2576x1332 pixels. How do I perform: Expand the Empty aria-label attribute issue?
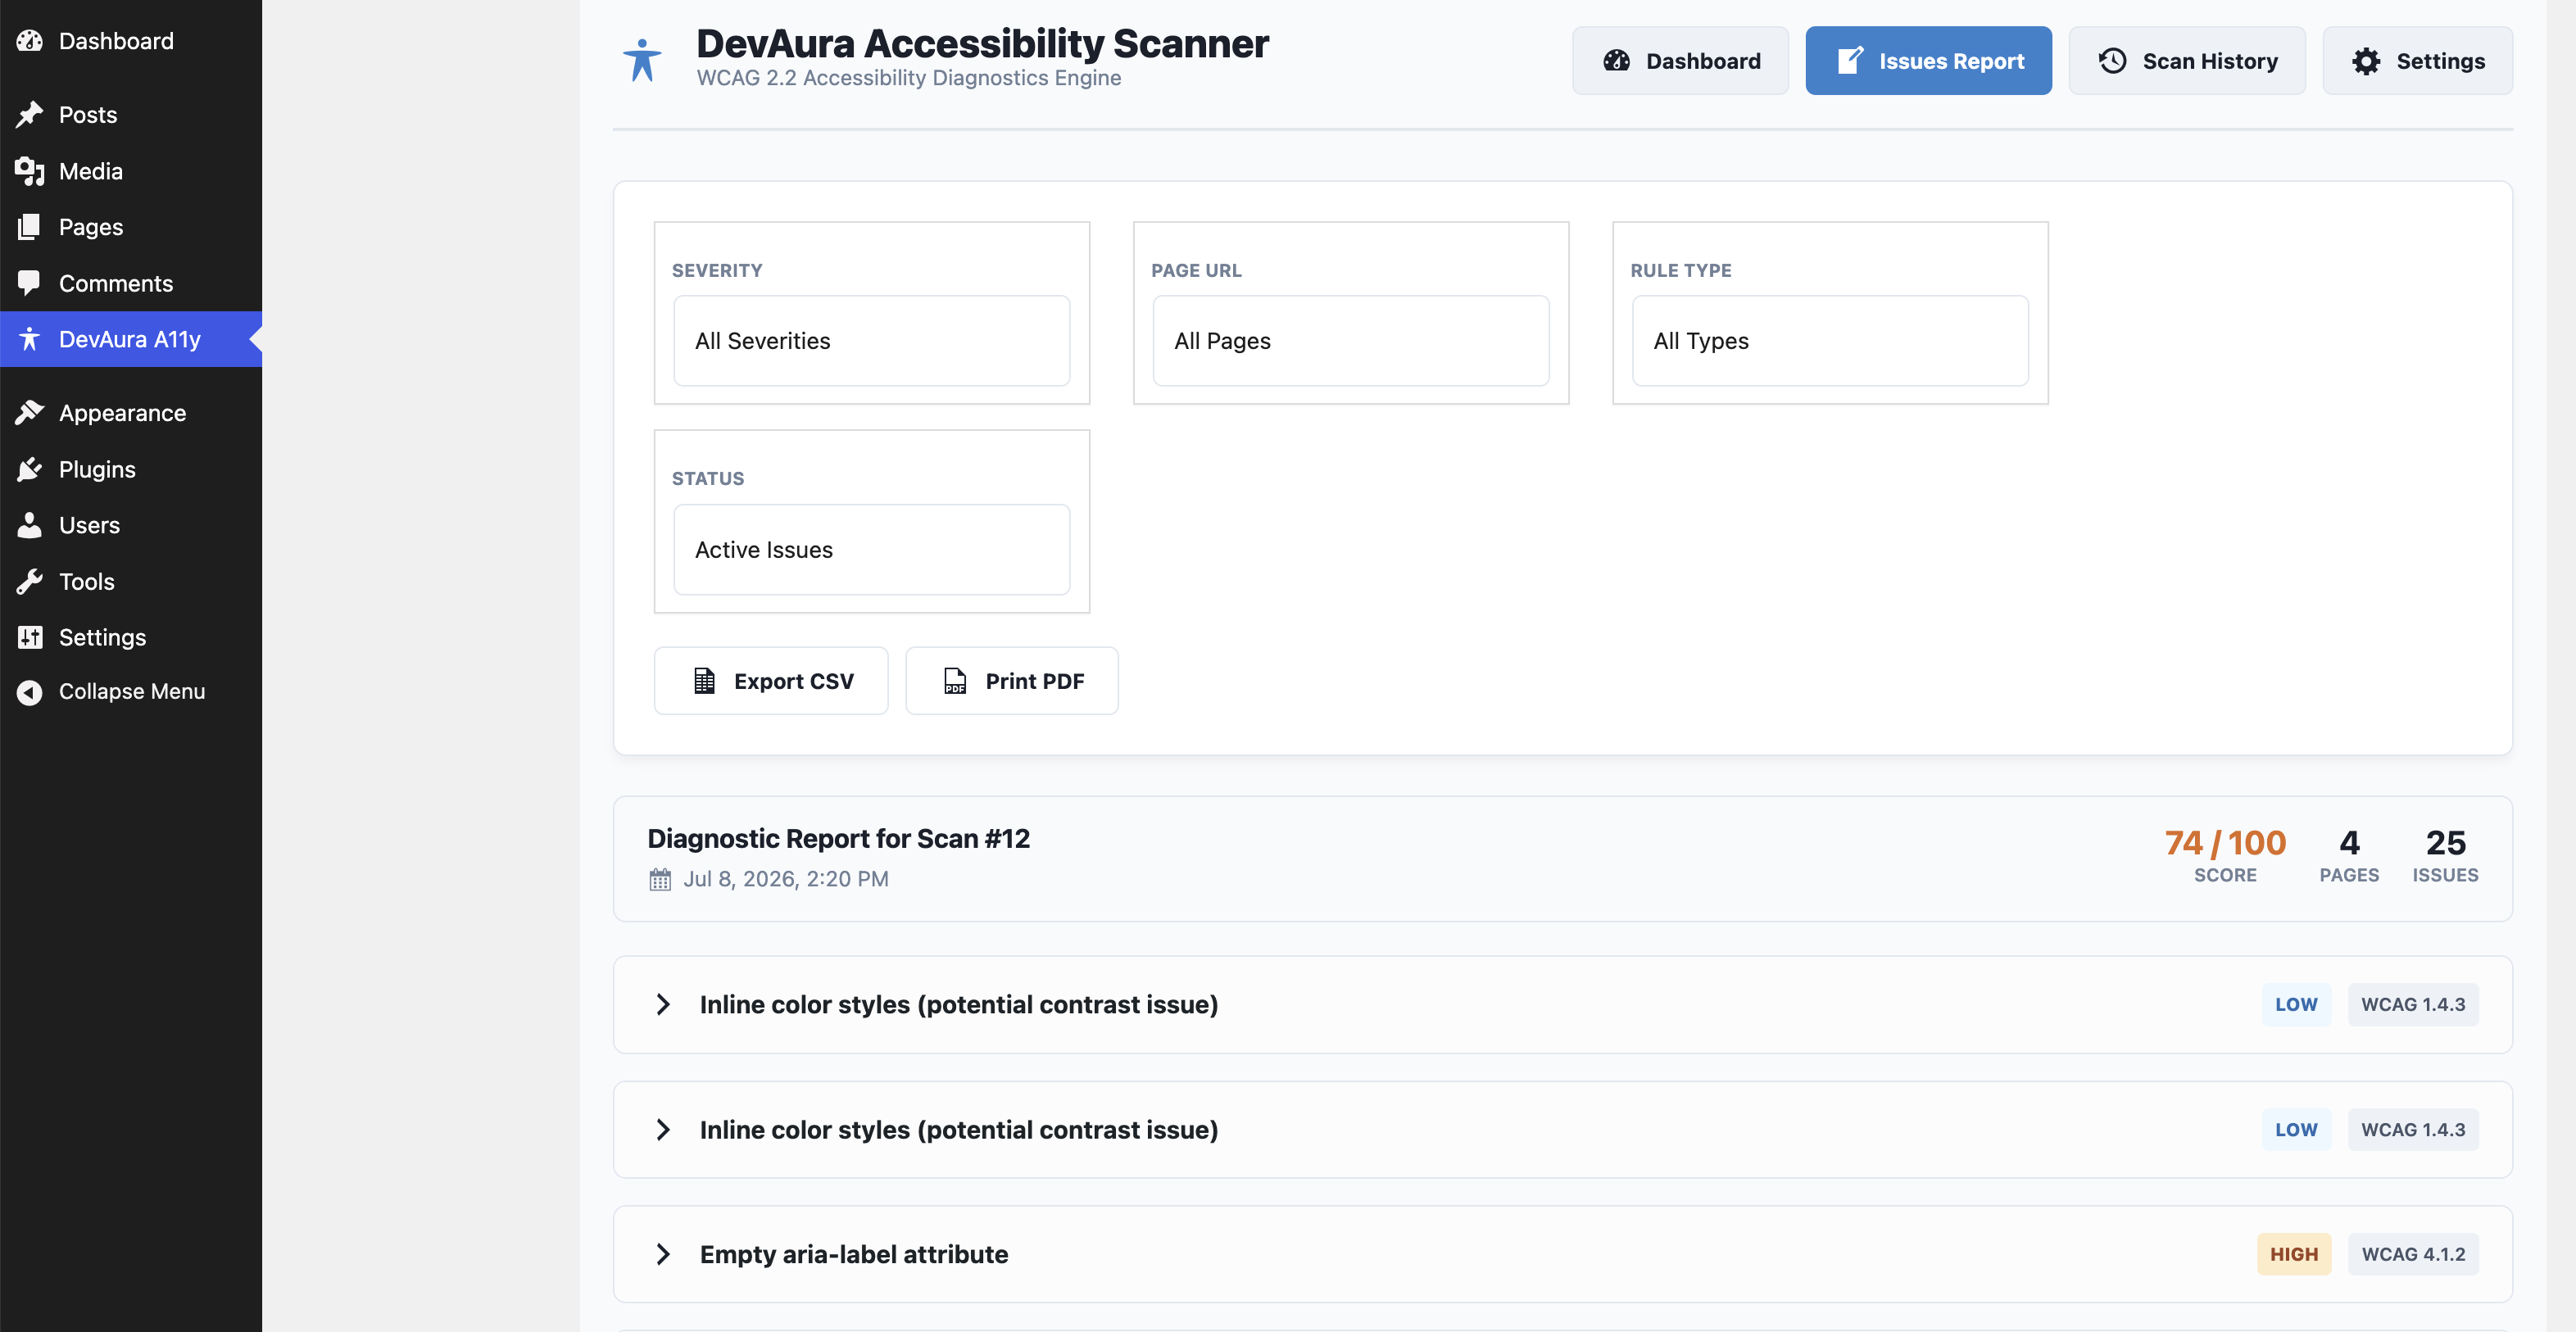click(x=1562, y=1254)
